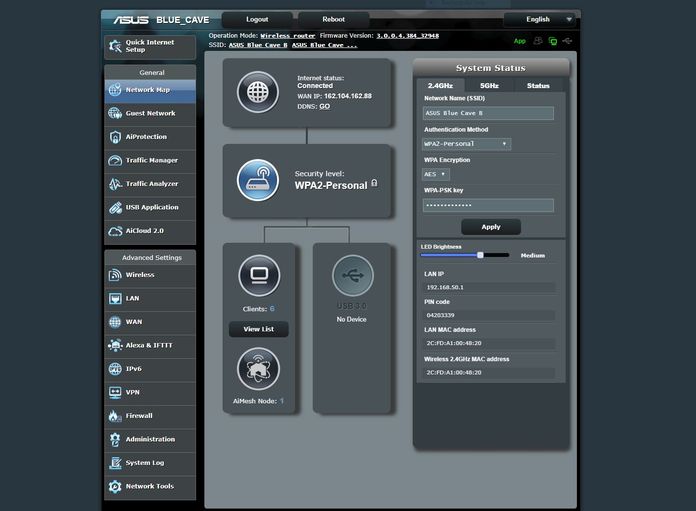Click the WPA-PSK key password field
This screenshot has height=511, width=696.
coord(488,205)
